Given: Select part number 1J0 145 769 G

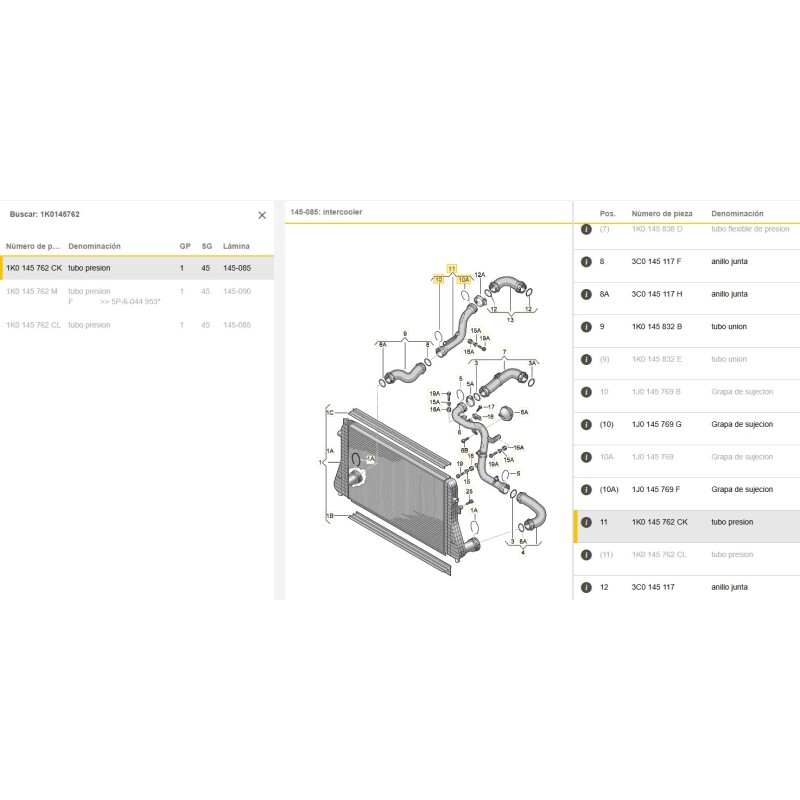Looking at the screenshot, I should [x=656, y=424].
